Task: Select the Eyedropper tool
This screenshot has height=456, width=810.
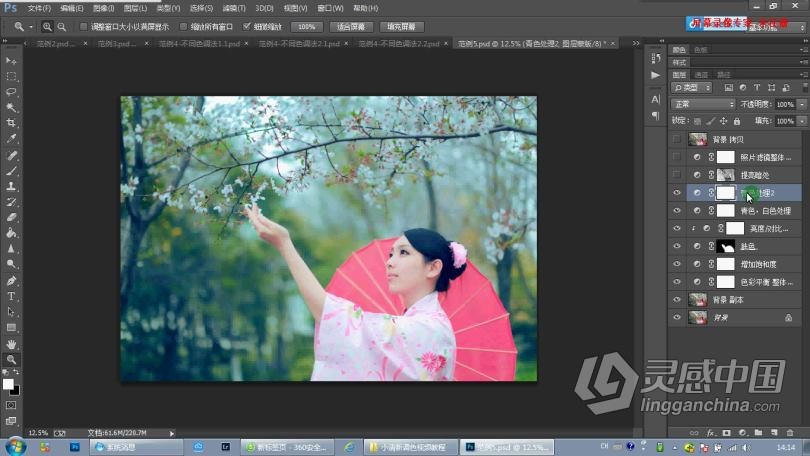Action: [x=11, y=138]
